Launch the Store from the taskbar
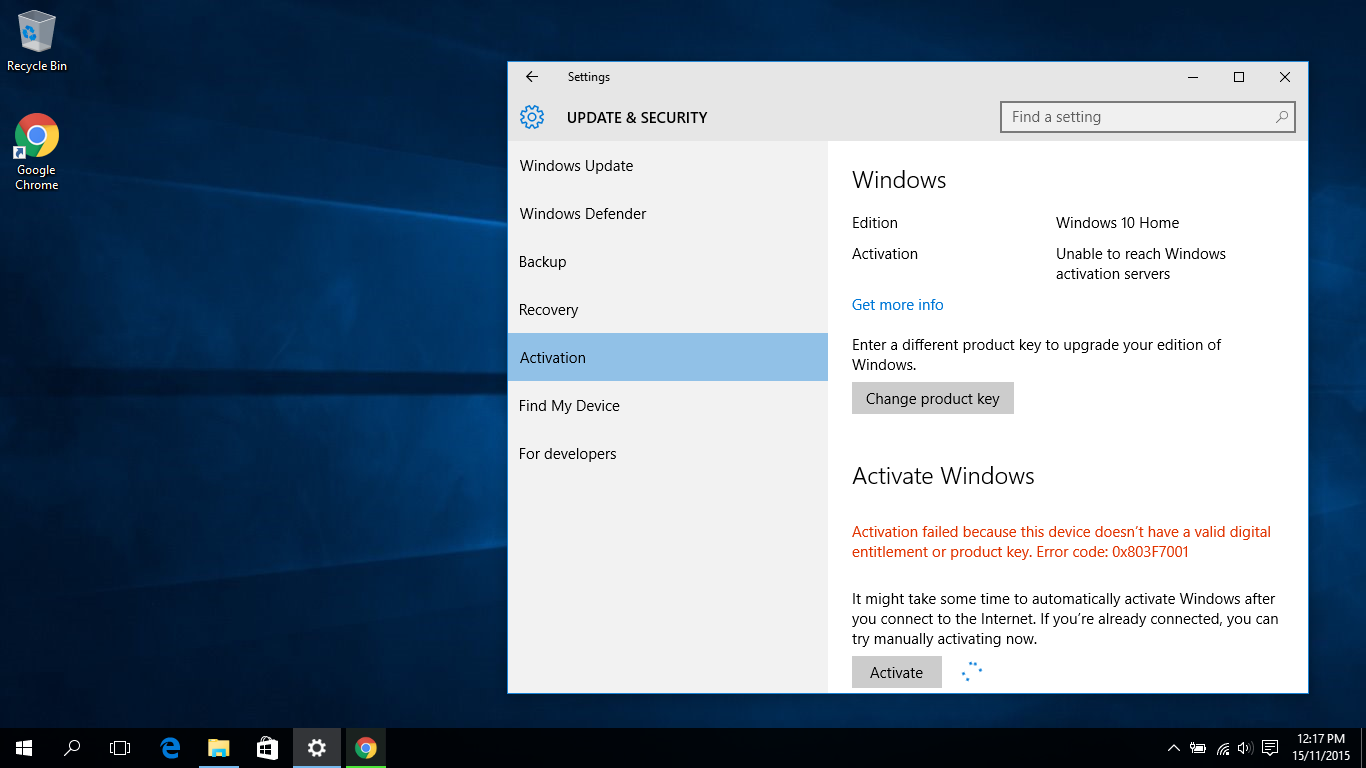 tap(267, 748)
